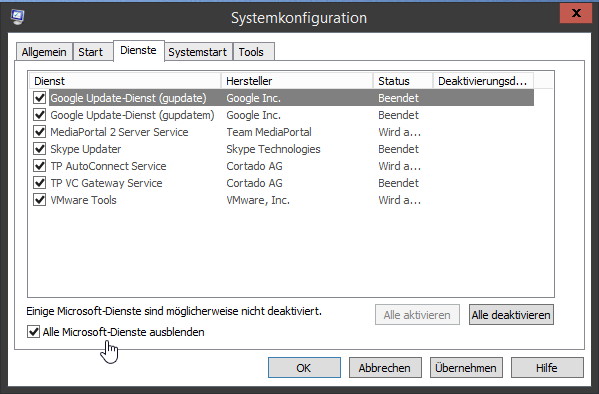Click Alle deaktivieren button
The image size is (599, 394).
(x=511, y=315)
